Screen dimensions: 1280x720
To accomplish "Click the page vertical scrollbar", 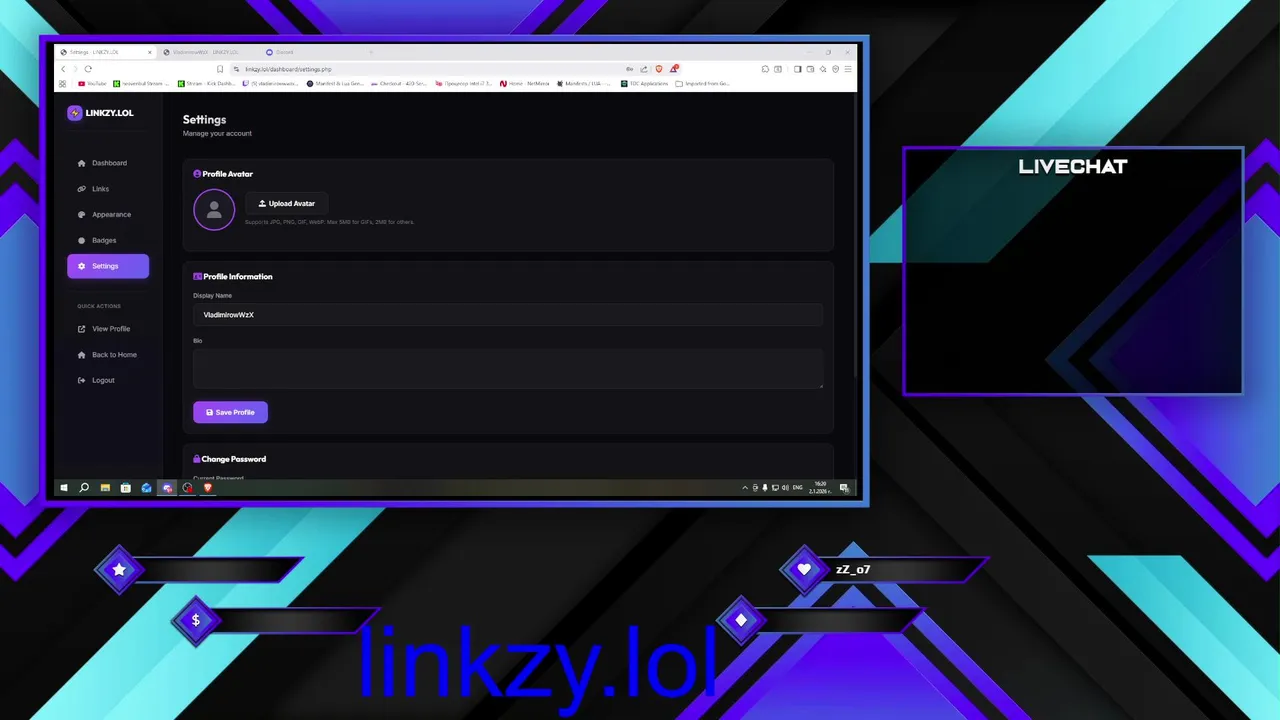I will [x=854, y=235].
